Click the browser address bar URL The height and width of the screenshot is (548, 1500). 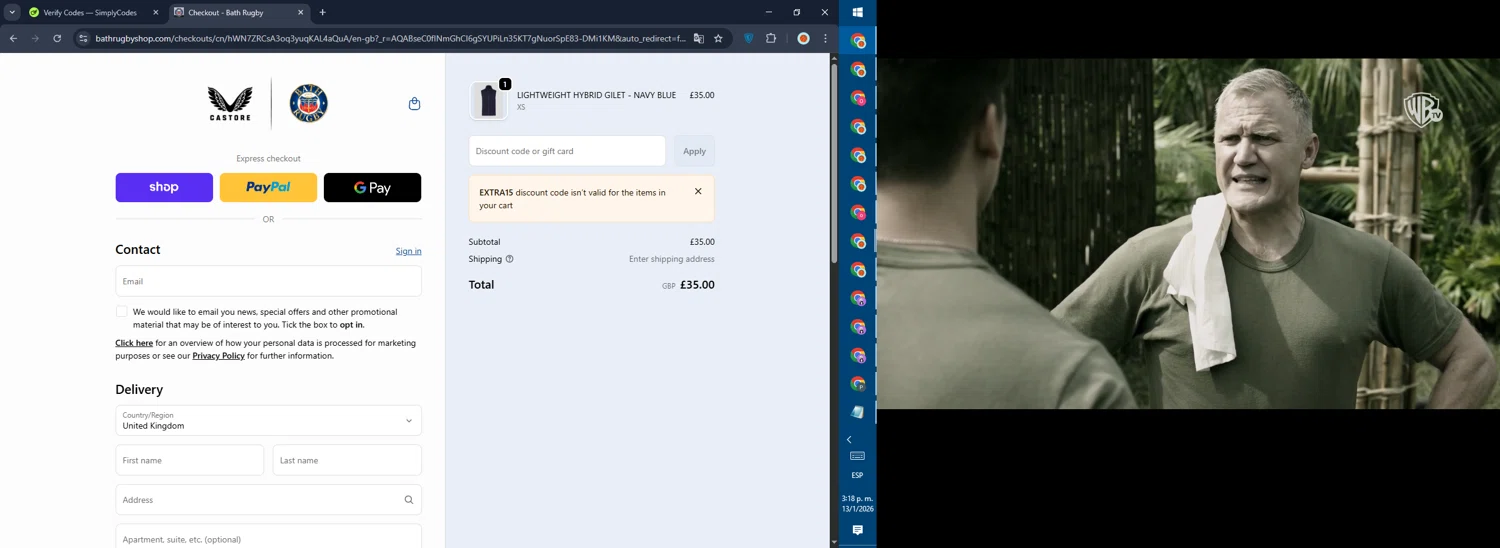(390, 38)
